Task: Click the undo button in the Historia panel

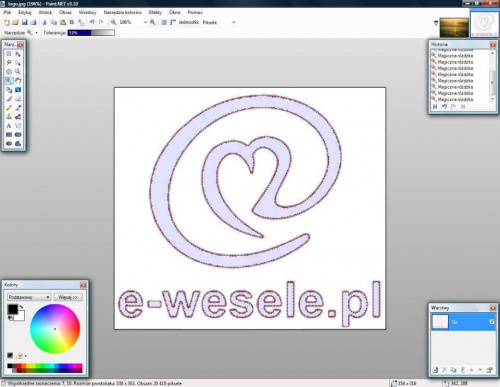Action: click(x=444, y=106)
